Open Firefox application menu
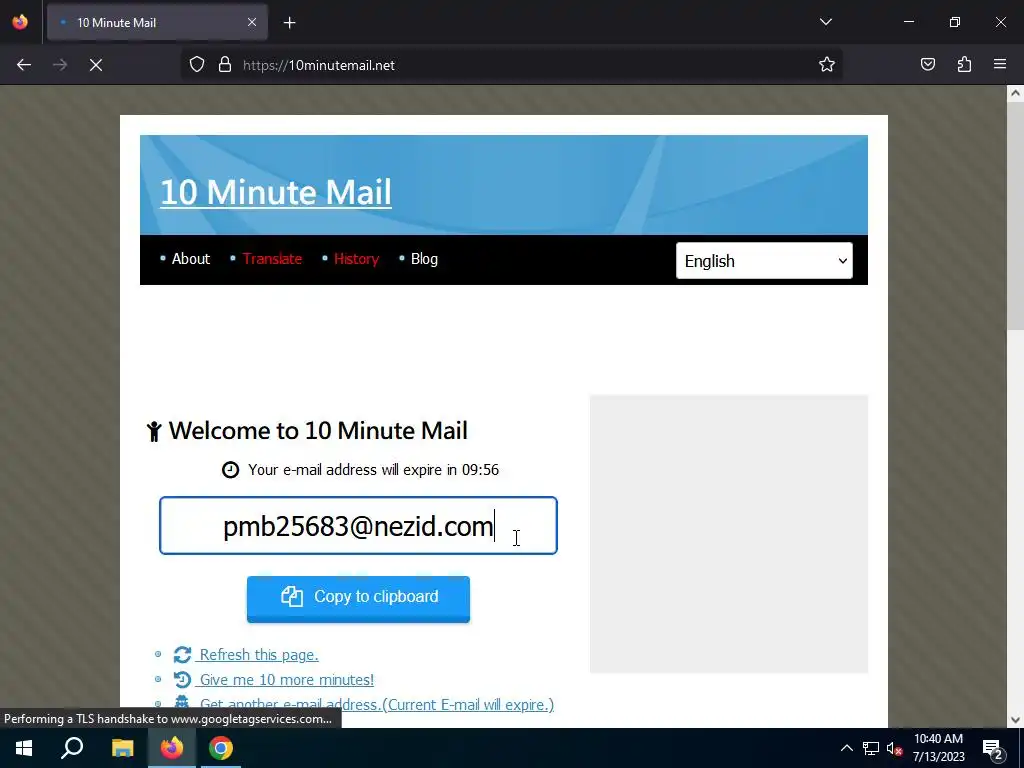 (x=1000, y=64)
